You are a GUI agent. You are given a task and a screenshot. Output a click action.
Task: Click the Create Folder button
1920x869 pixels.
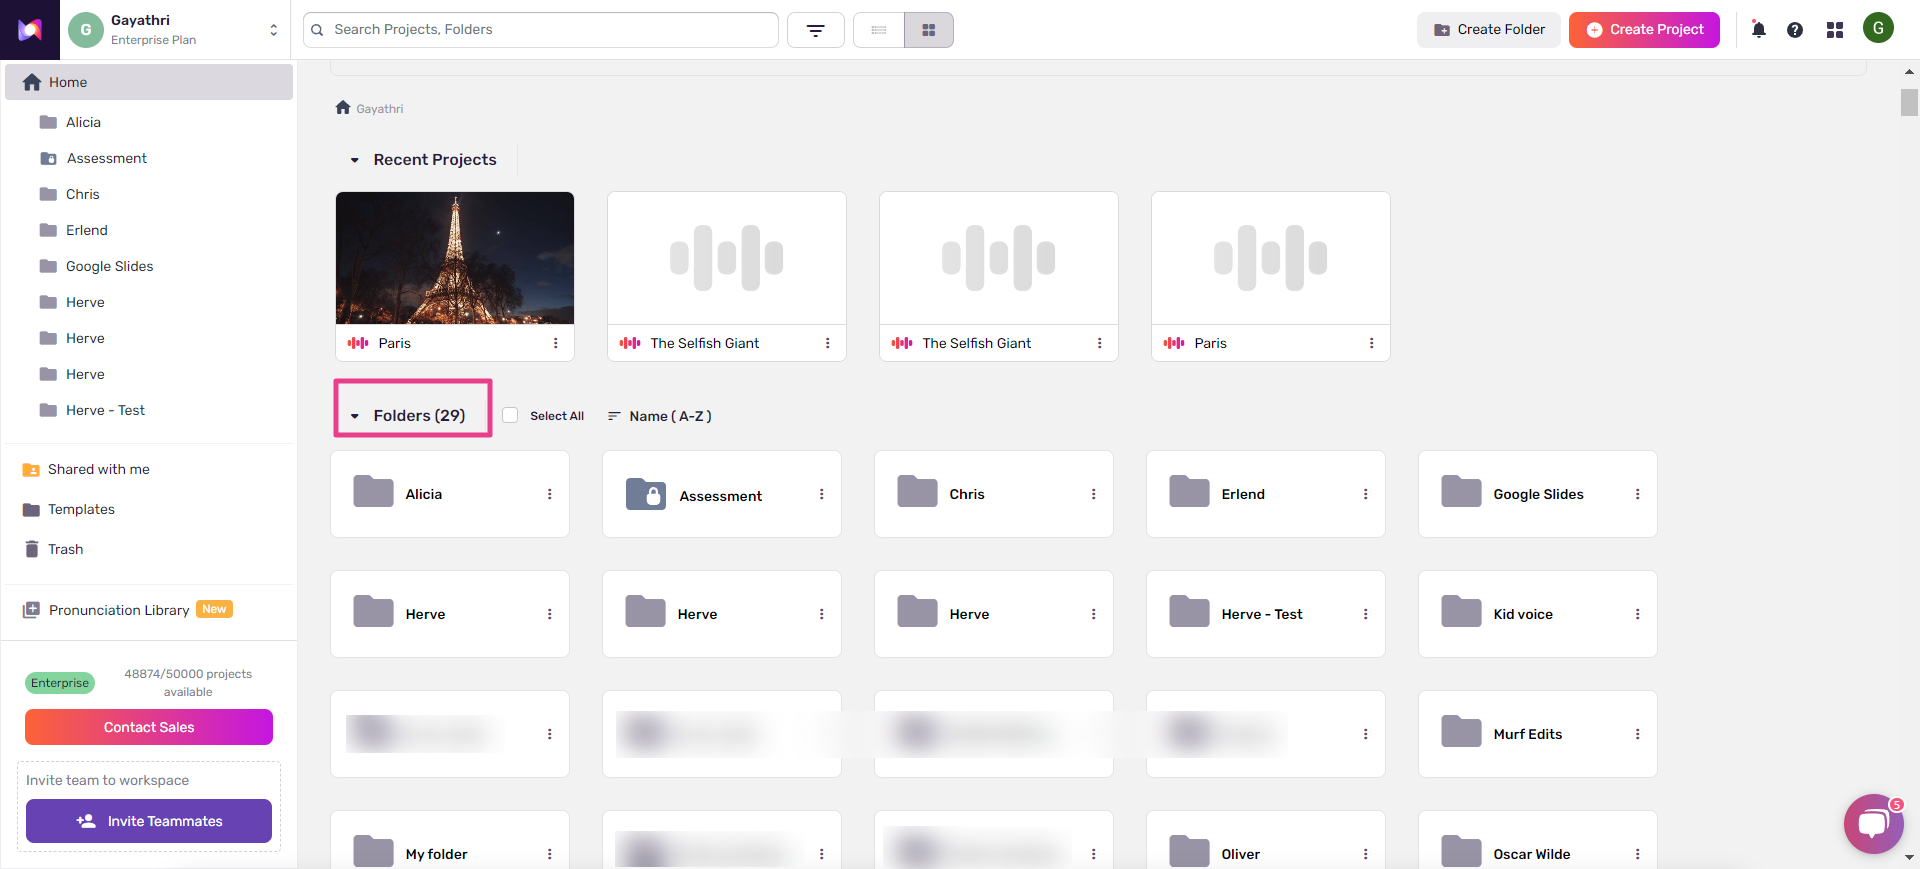(1489, 30)
